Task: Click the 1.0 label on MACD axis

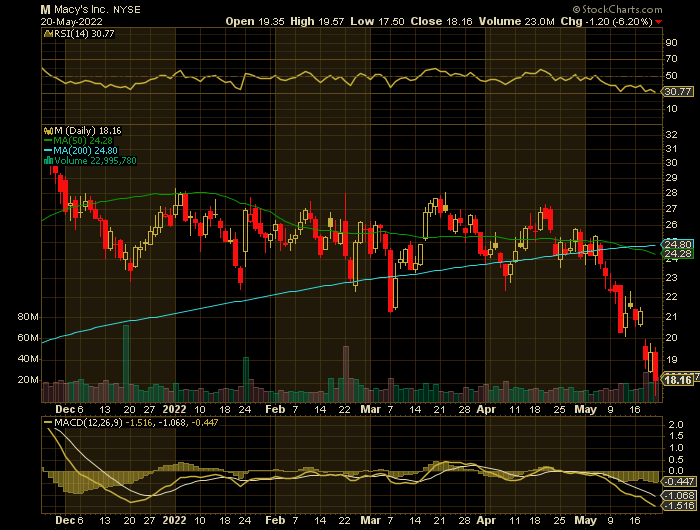Action: tap(676, 448)
